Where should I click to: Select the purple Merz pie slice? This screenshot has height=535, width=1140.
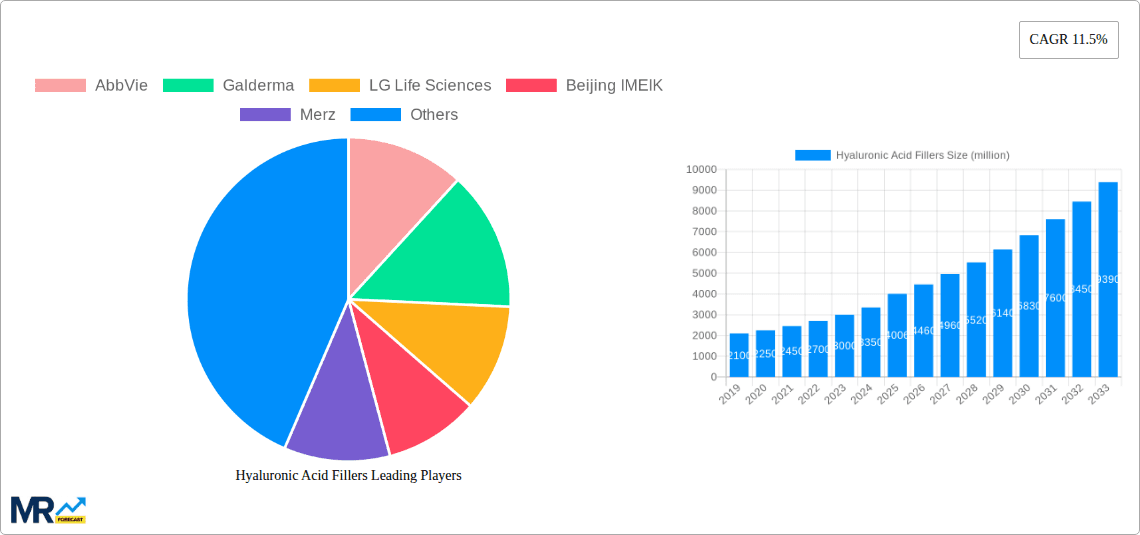tap(335, 415)
